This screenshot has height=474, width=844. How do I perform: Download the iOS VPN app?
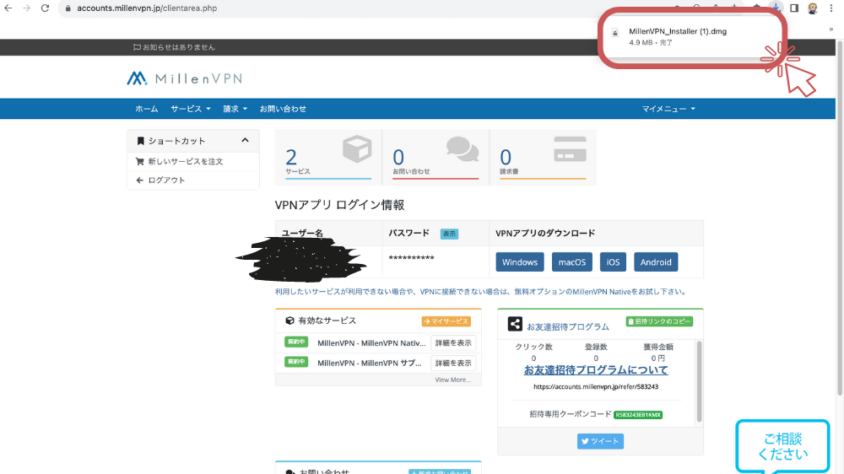point(613,262)
